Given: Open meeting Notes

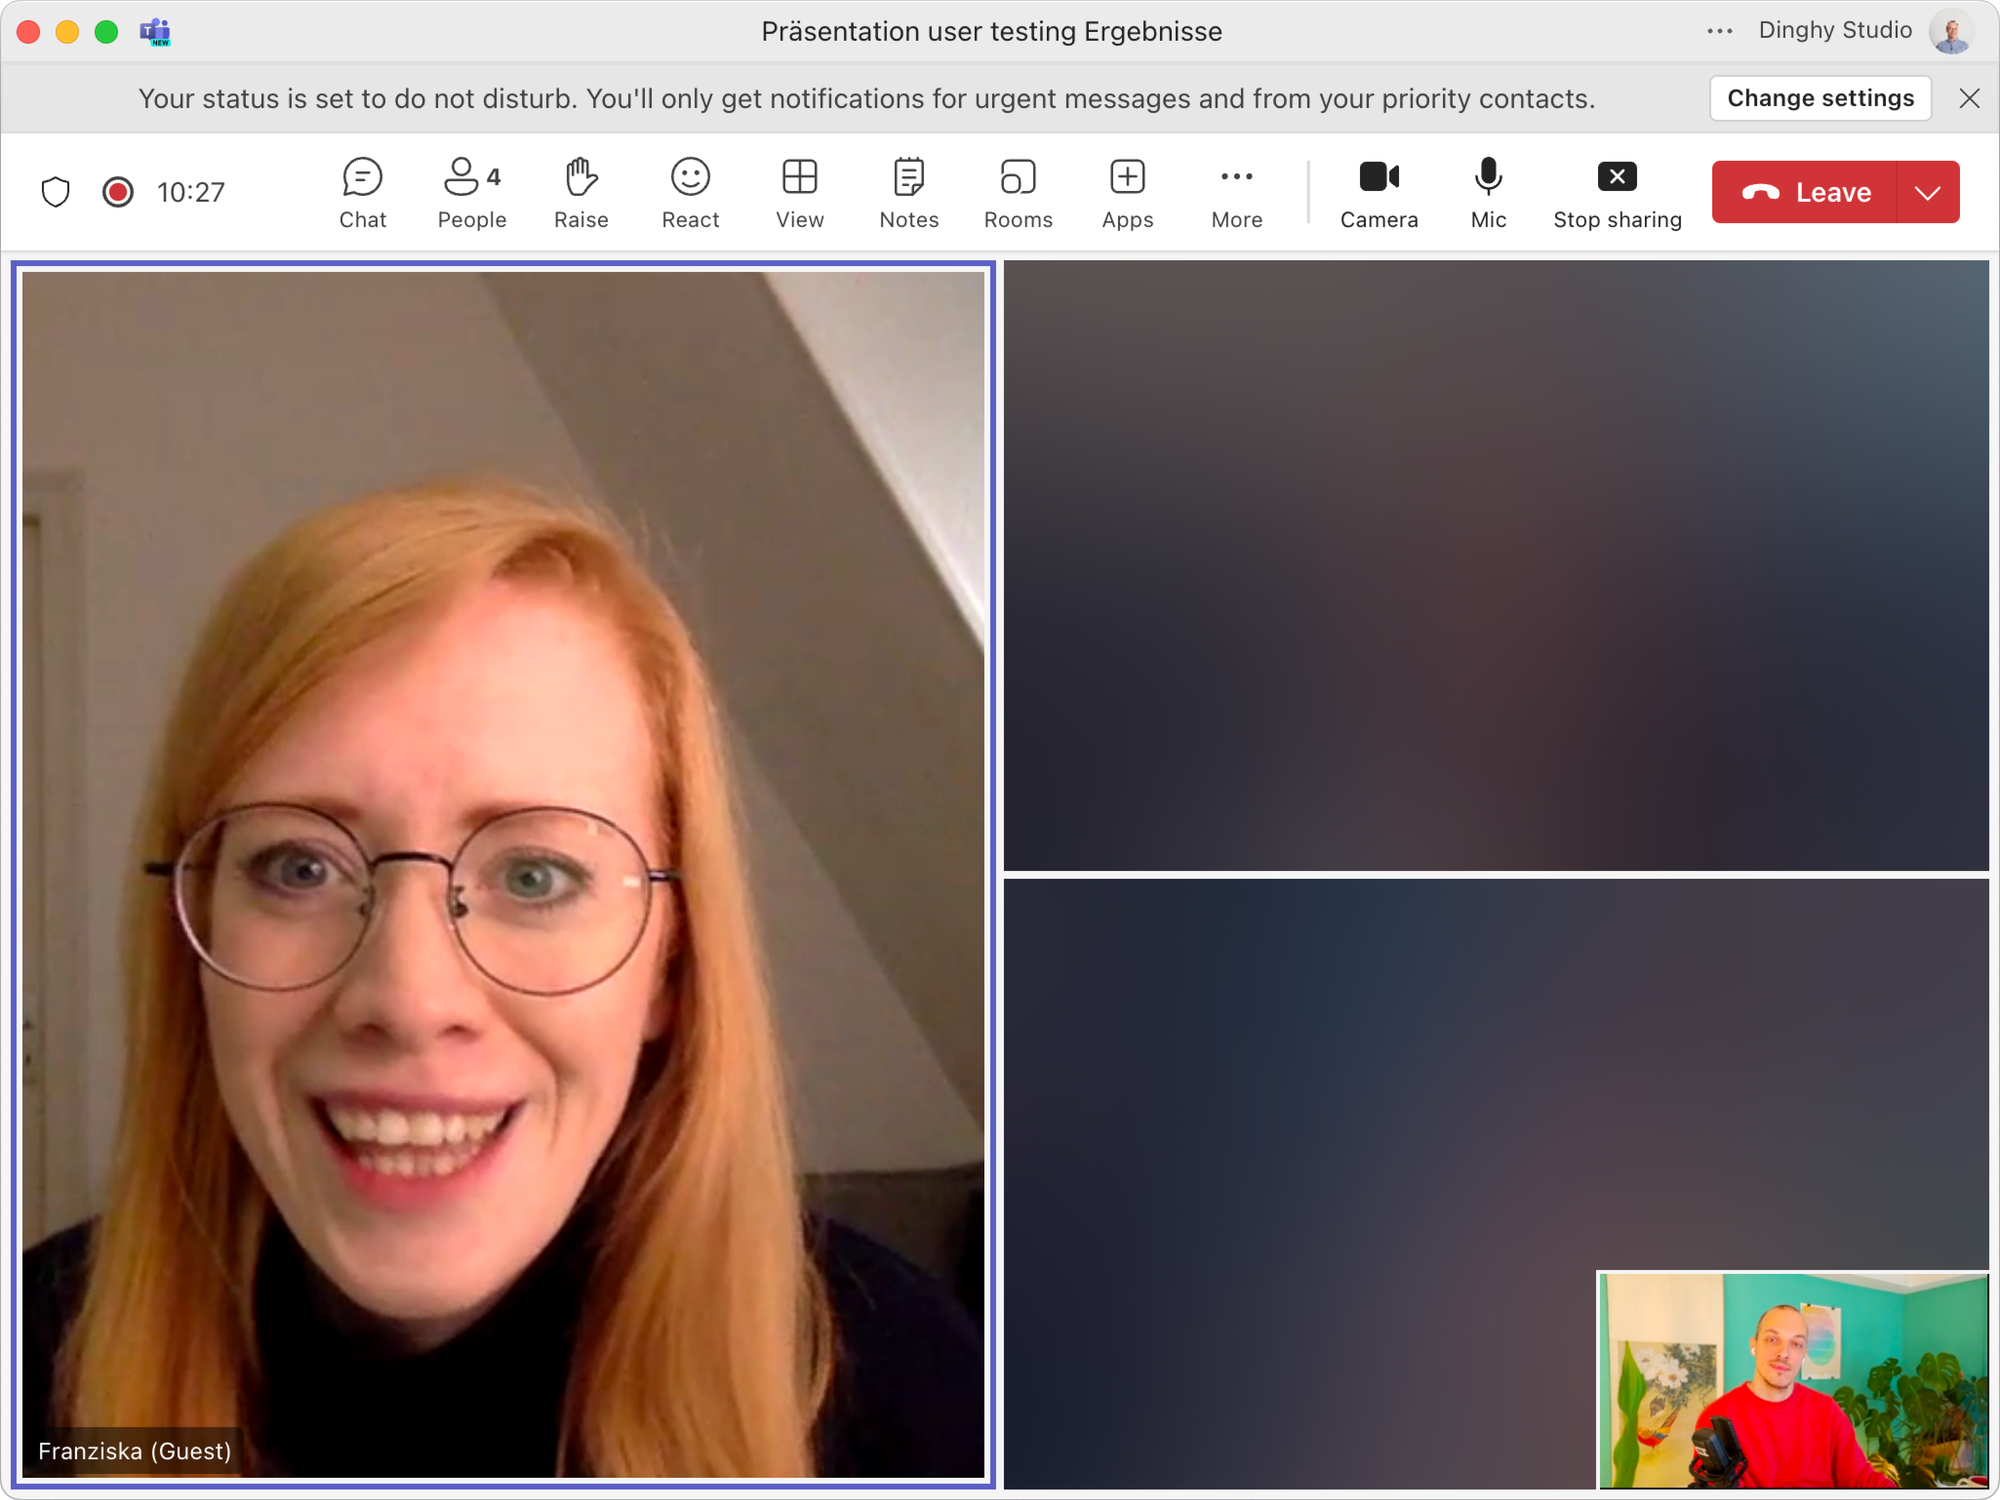Looking at the screenshot, I should coord(909,193).
